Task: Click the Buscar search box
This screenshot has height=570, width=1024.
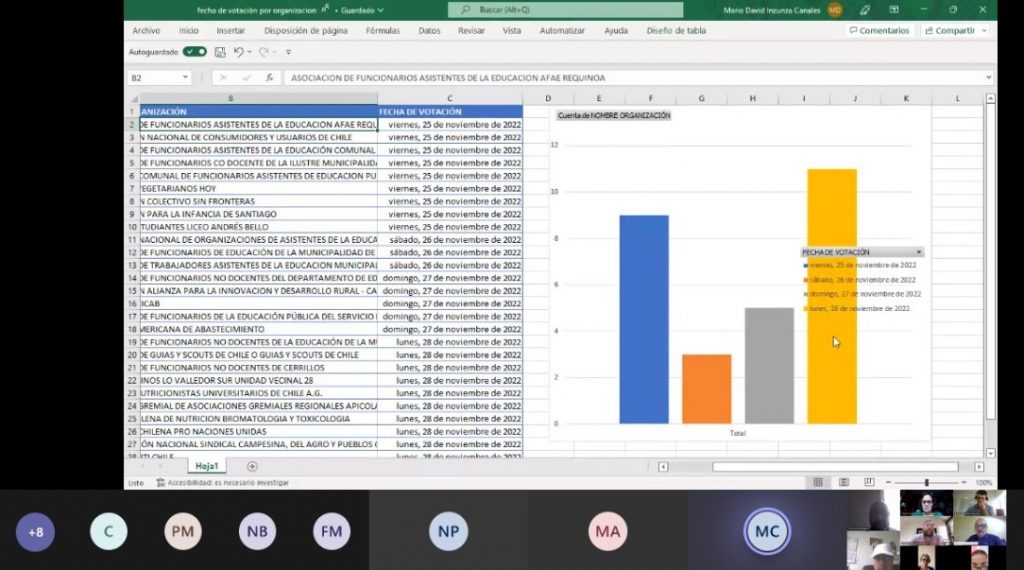Action: (x=565, y=10)
